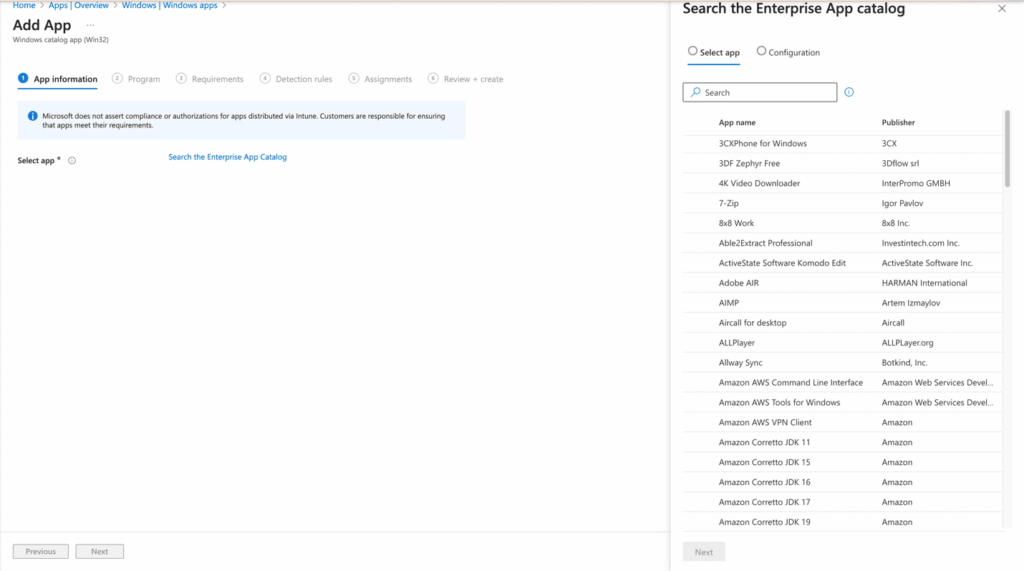
Task: Select the Select app radio option
Action: 693,52
